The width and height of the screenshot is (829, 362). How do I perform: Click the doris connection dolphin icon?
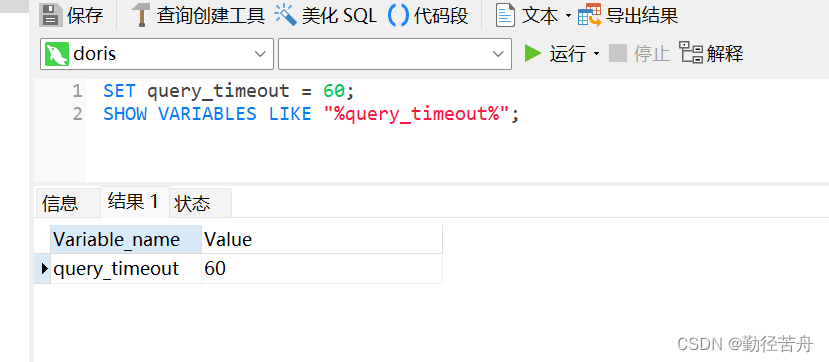[x=57, y=54]
